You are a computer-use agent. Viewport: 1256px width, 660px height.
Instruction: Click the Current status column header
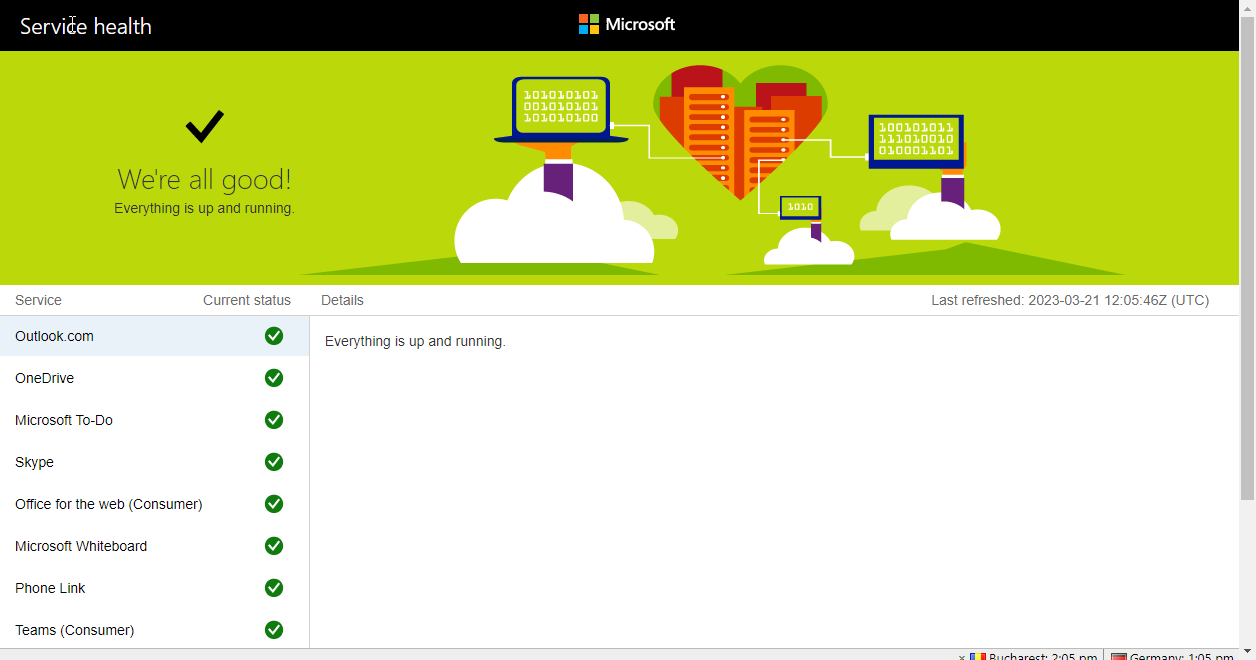(247, 300)
